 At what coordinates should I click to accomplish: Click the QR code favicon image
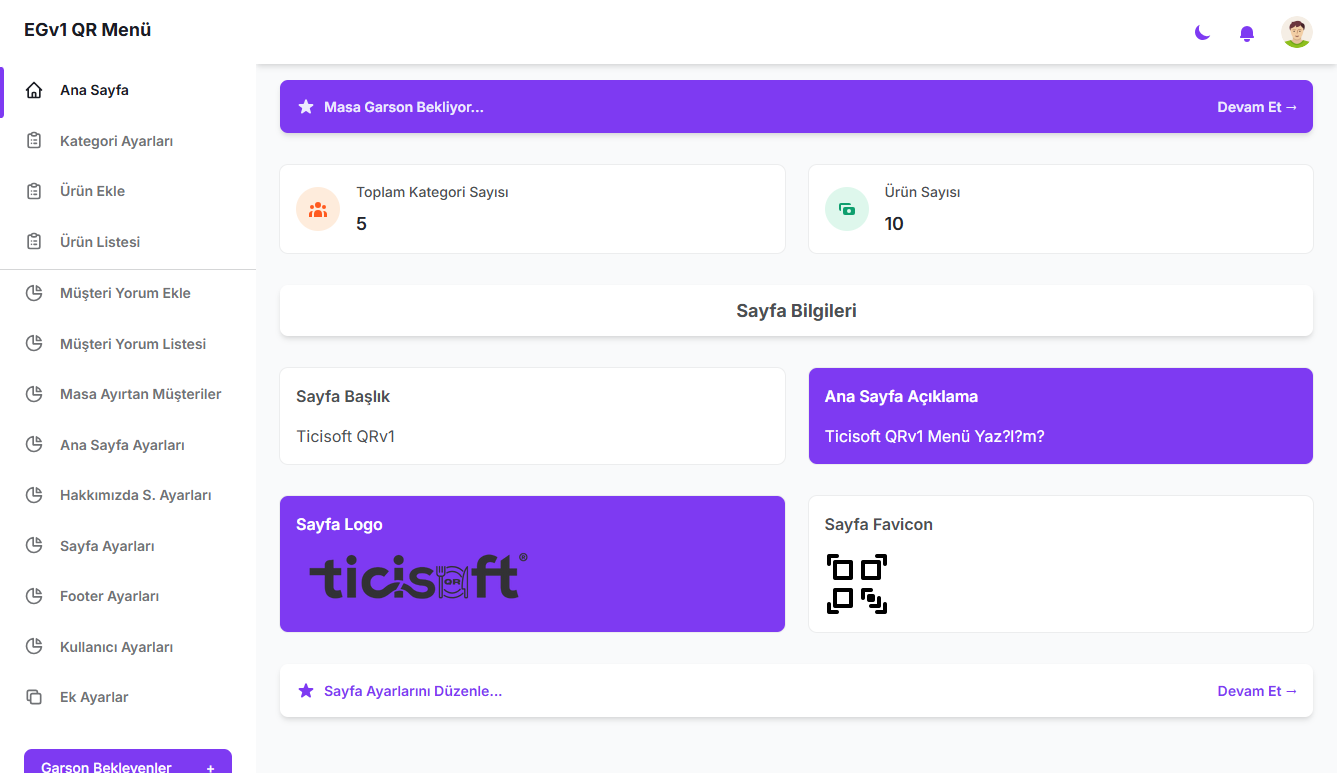(x=857, y=584)
